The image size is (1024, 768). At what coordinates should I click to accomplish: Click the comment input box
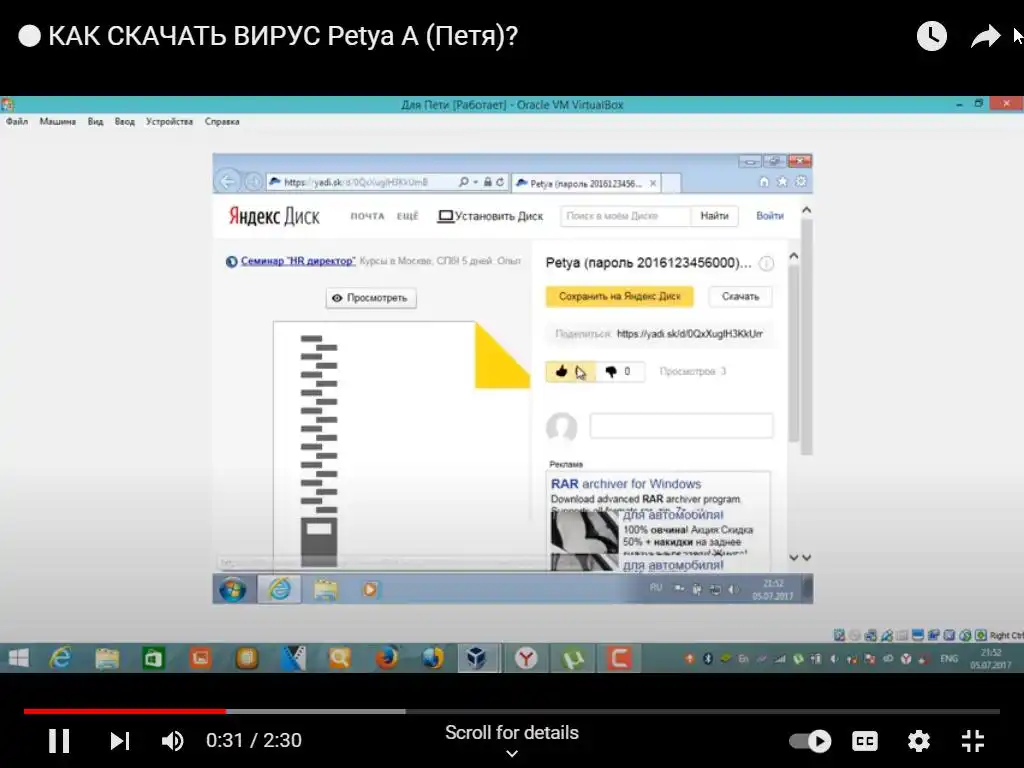[682, 426]
